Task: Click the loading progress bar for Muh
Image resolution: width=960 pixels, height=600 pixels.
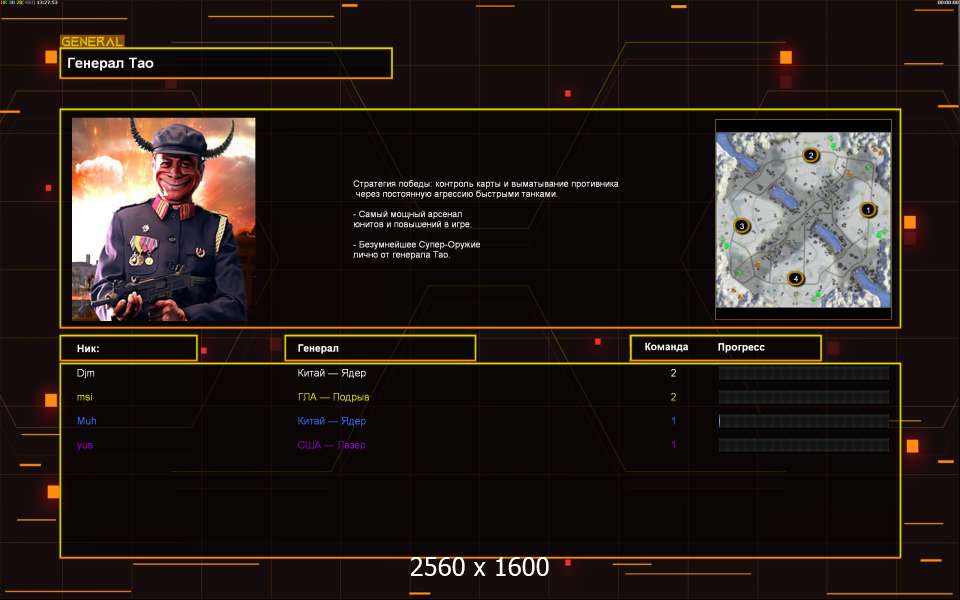Action: pos(804,421)
